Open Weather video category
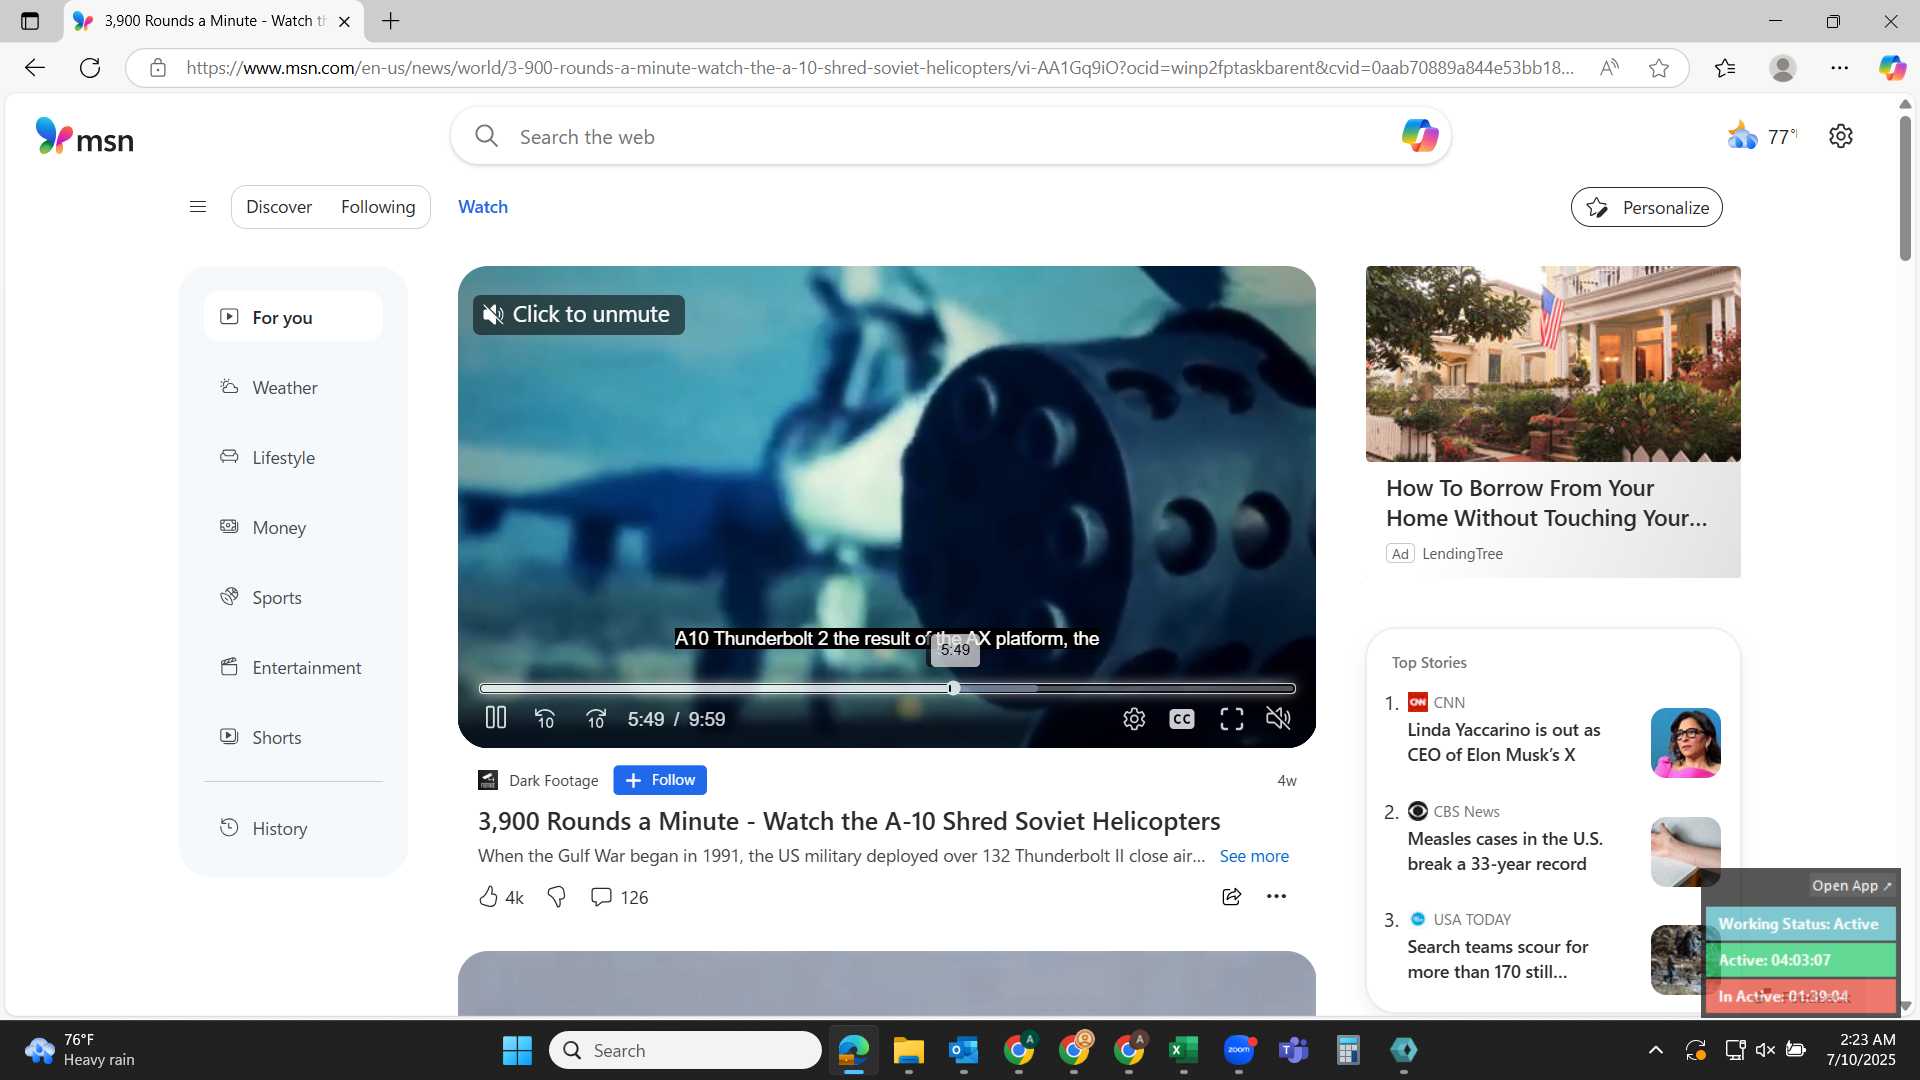Image resolution: width=1920 pixels, height=1080 pixels. tap(293, 387)
